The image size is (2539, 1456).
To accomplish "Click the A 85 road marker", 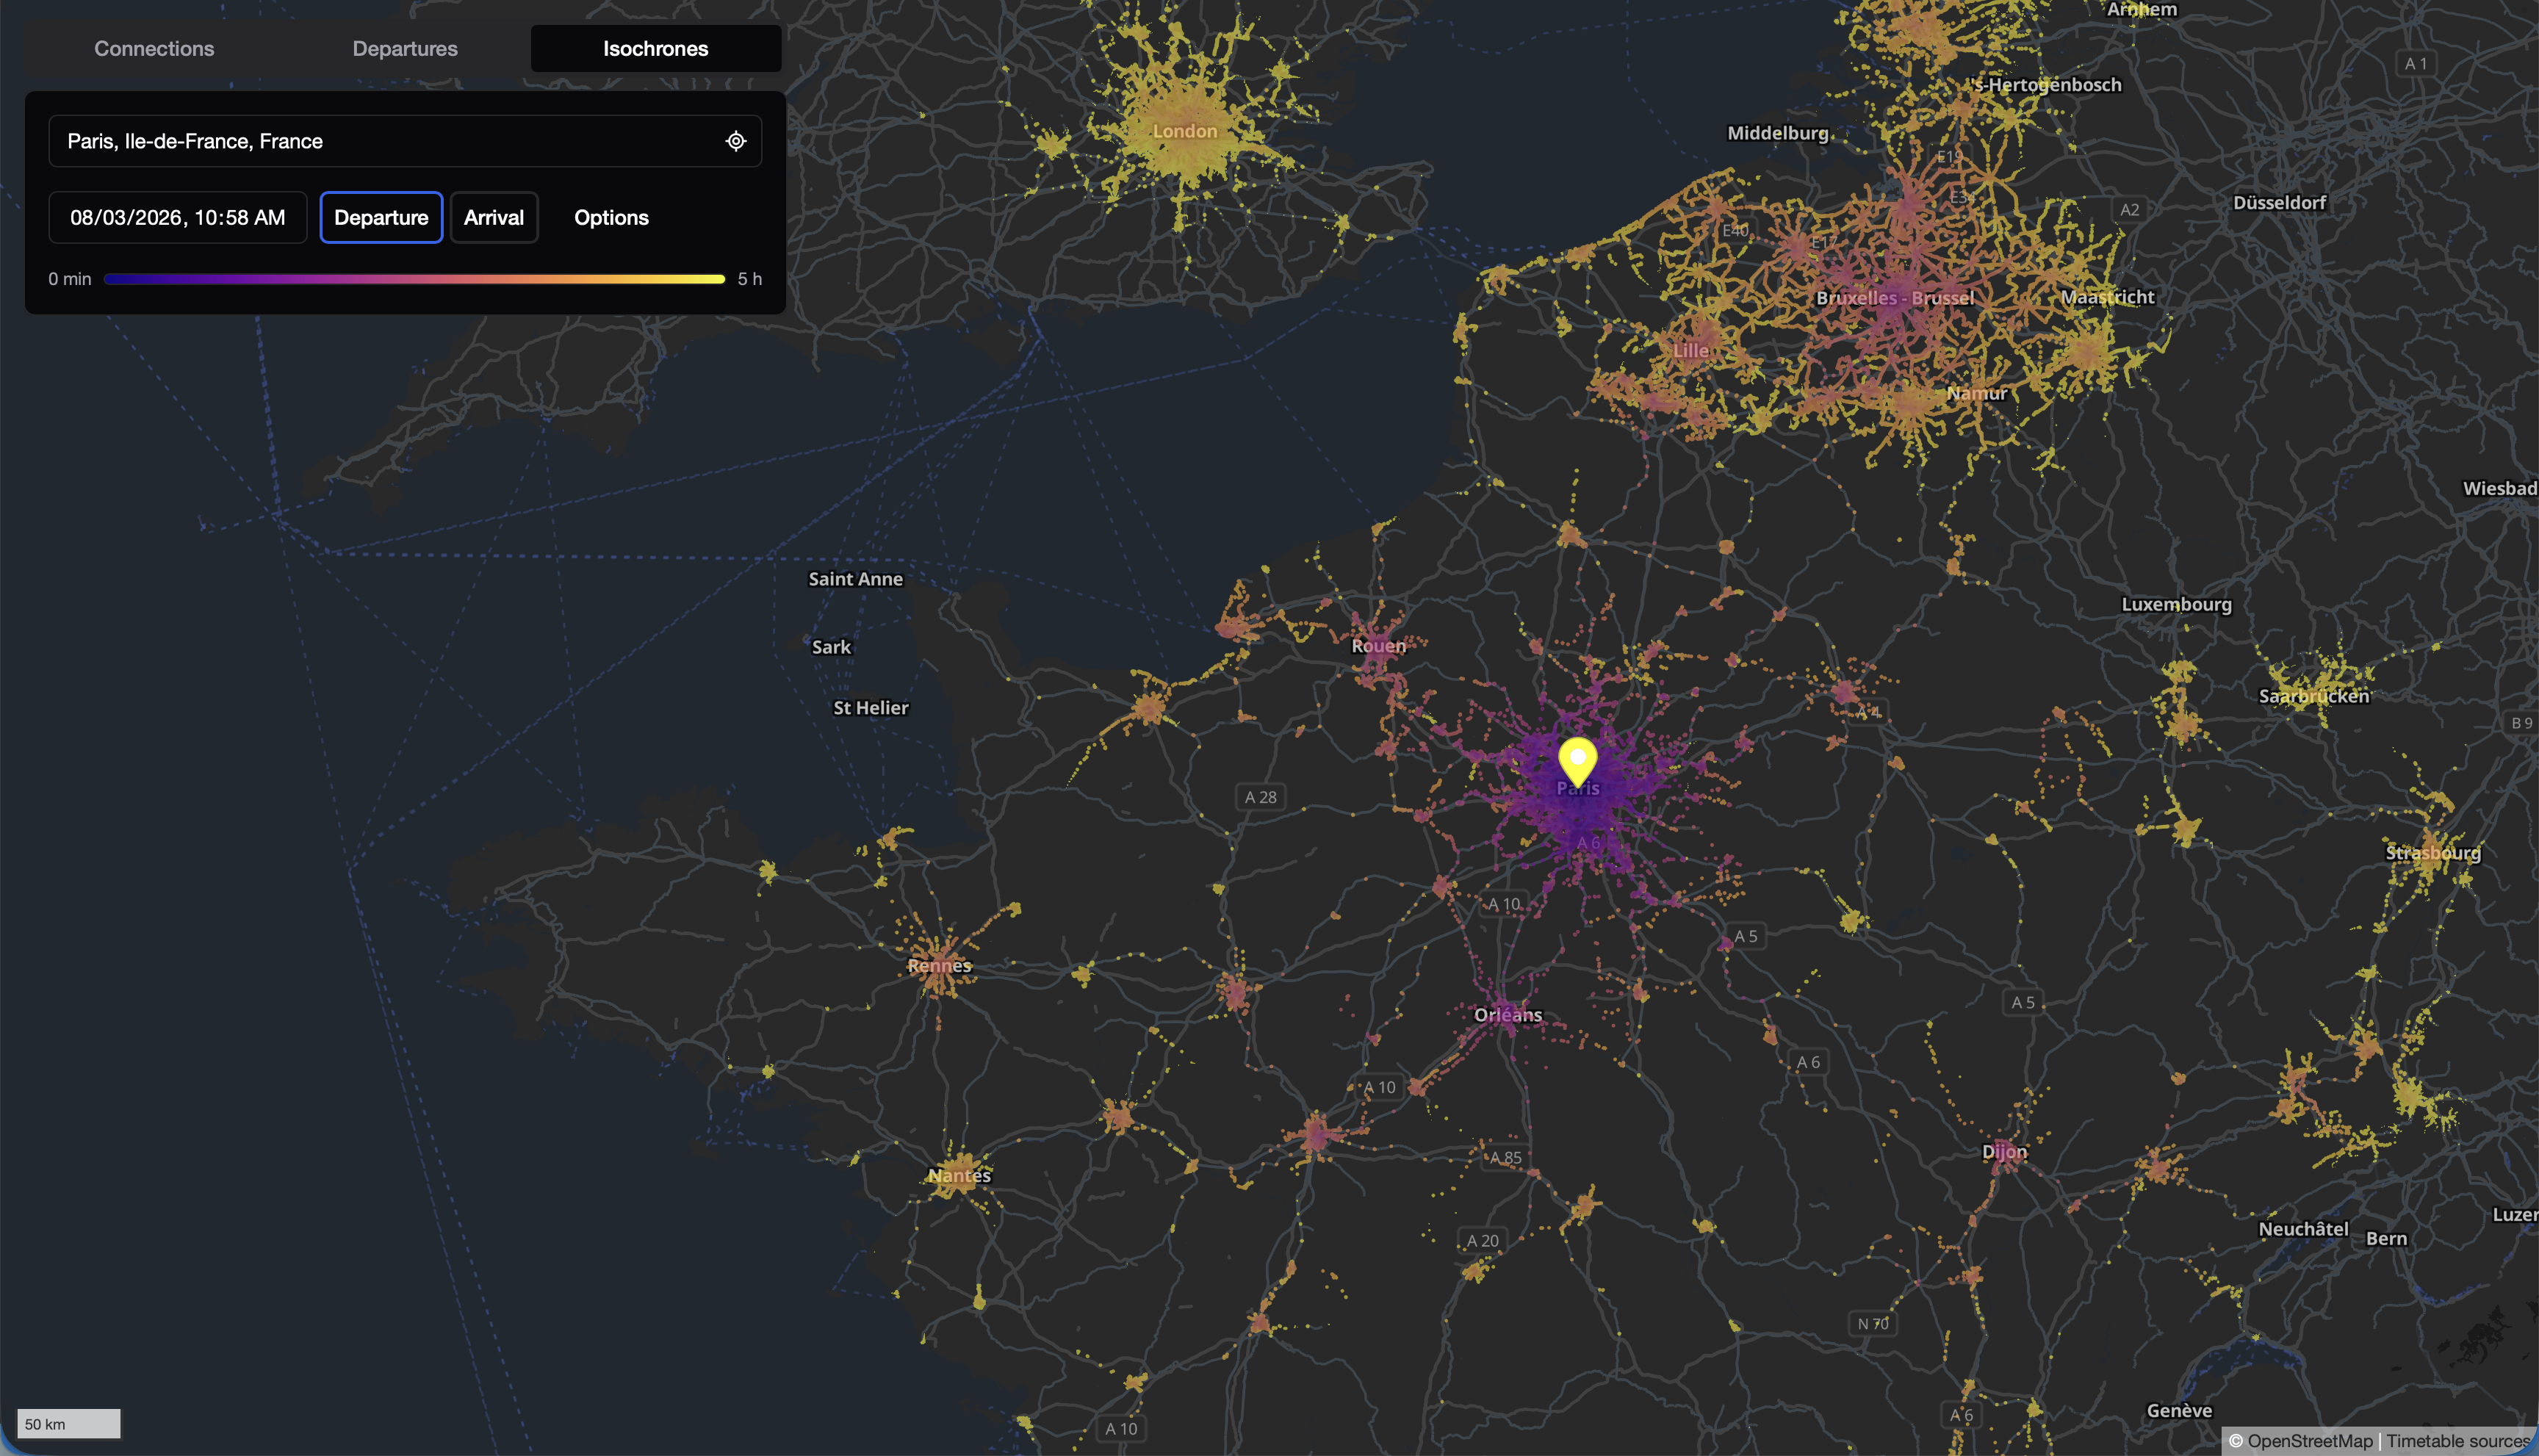I will [1505, 1158].
